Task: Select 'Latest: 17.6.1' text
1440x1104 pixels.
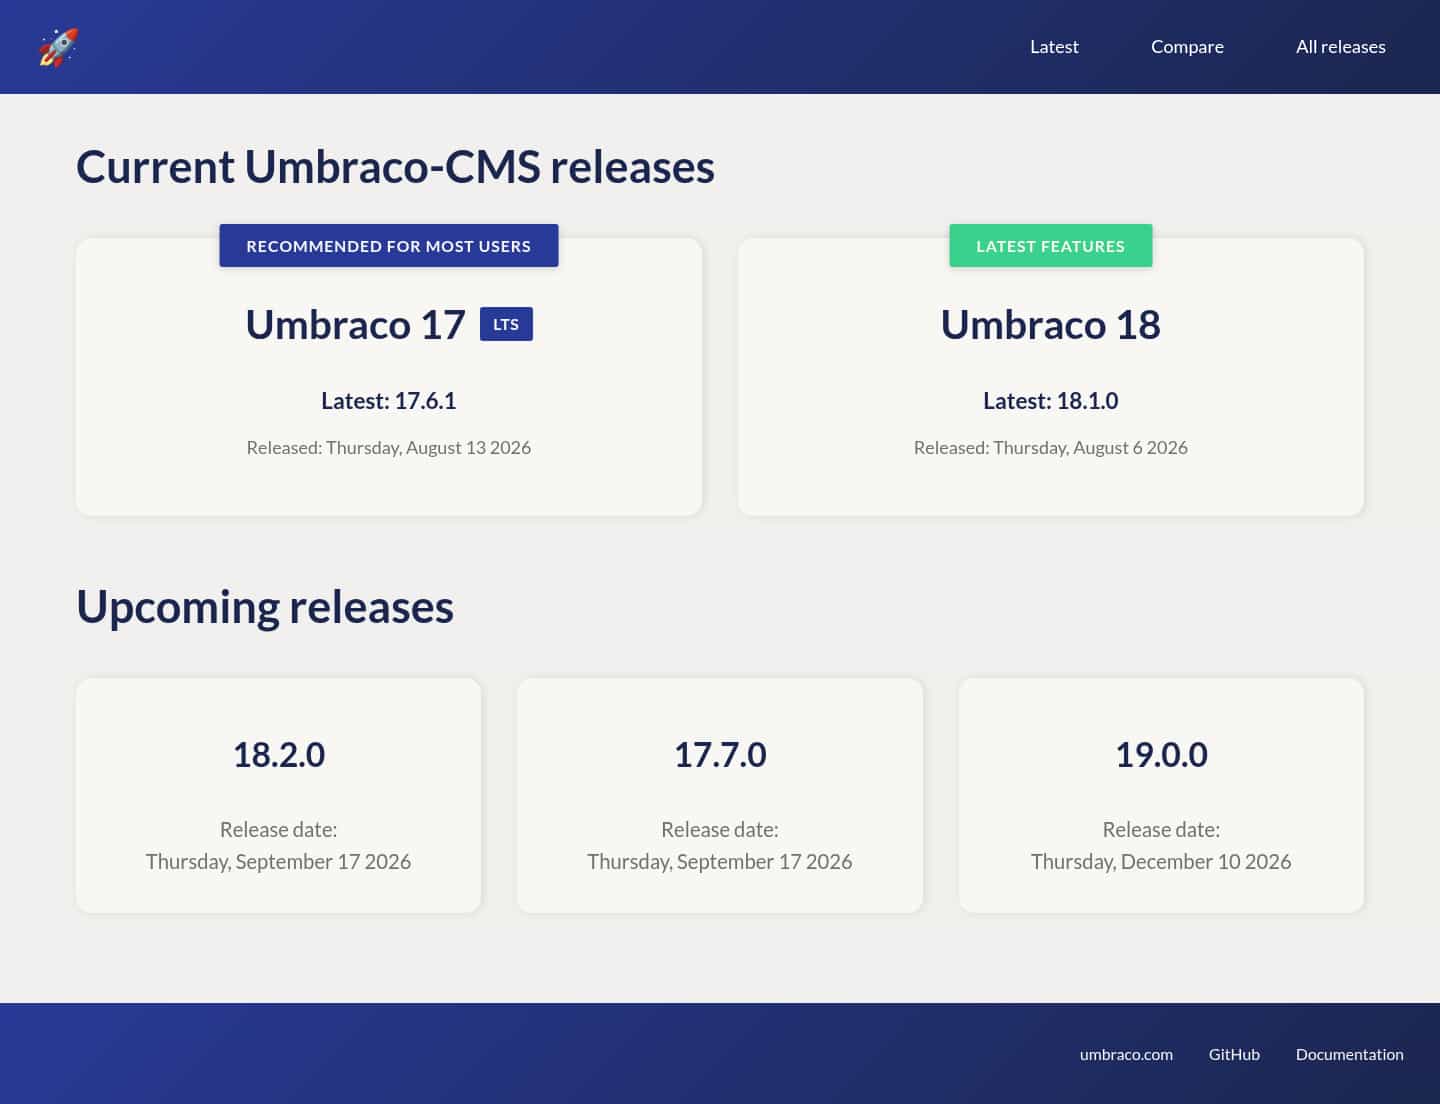Action: pos(389,401)
